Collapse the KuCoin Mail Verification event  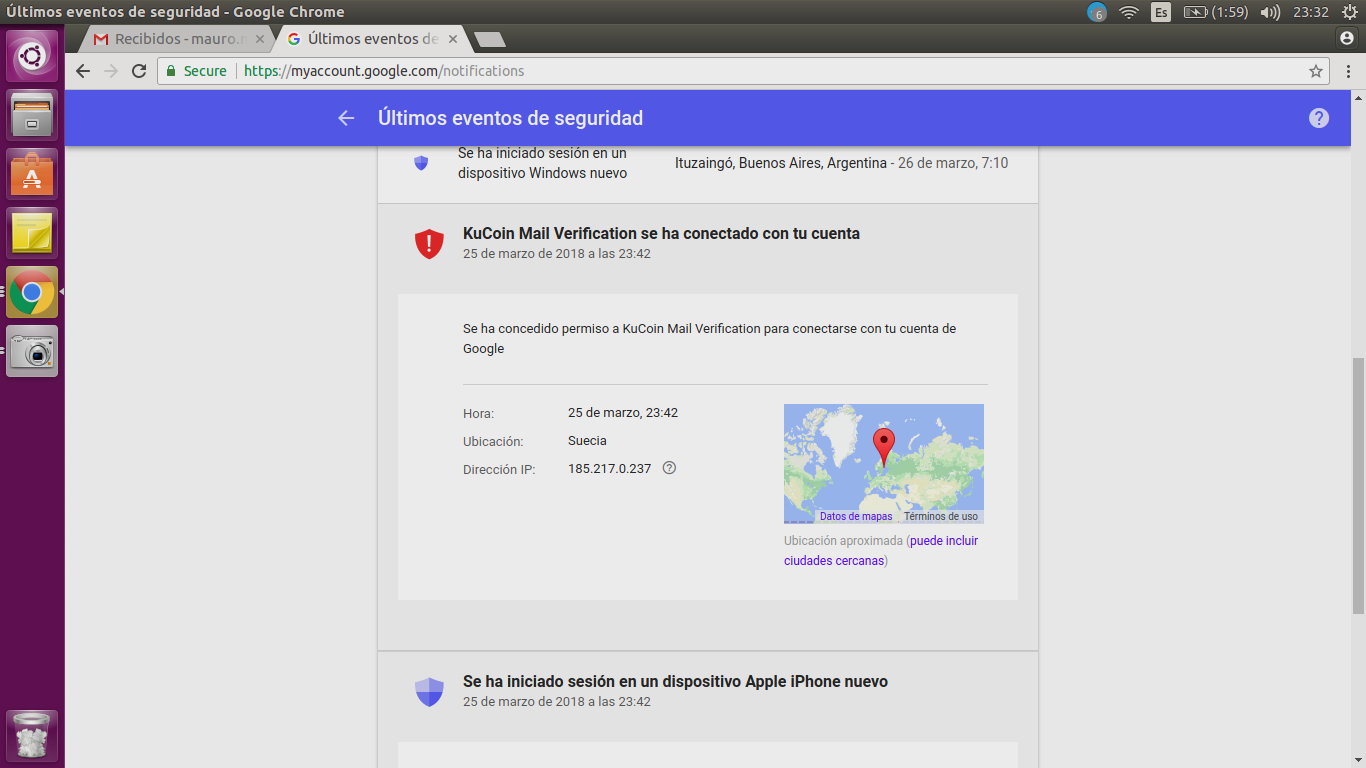tap(708, 242)
